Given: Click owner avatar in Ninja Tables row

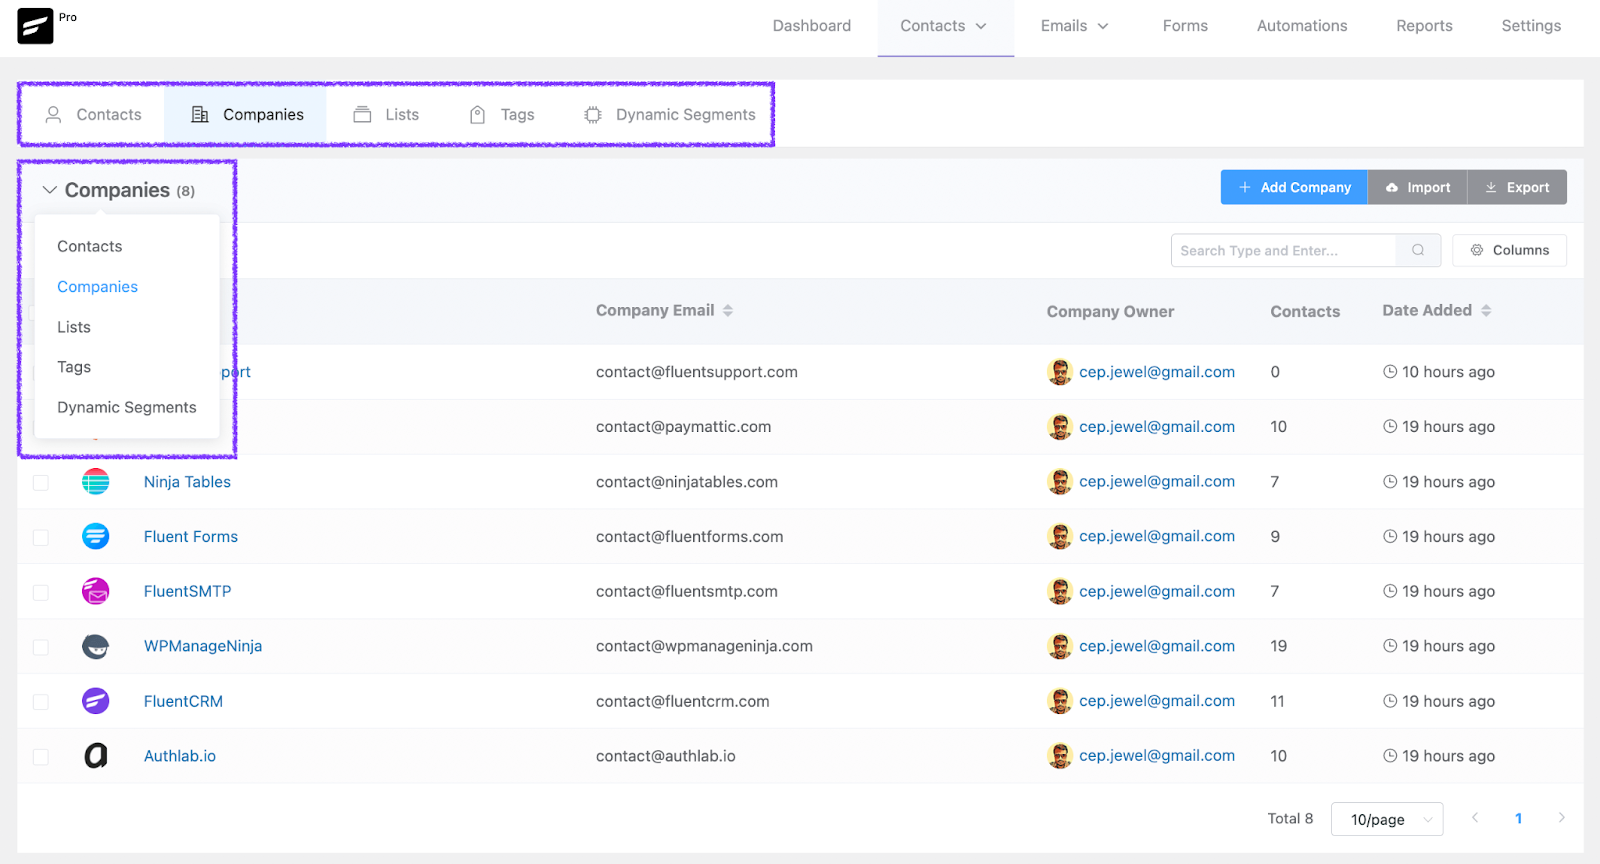Looking at the screenshot, I should [x=1060, y=482].
